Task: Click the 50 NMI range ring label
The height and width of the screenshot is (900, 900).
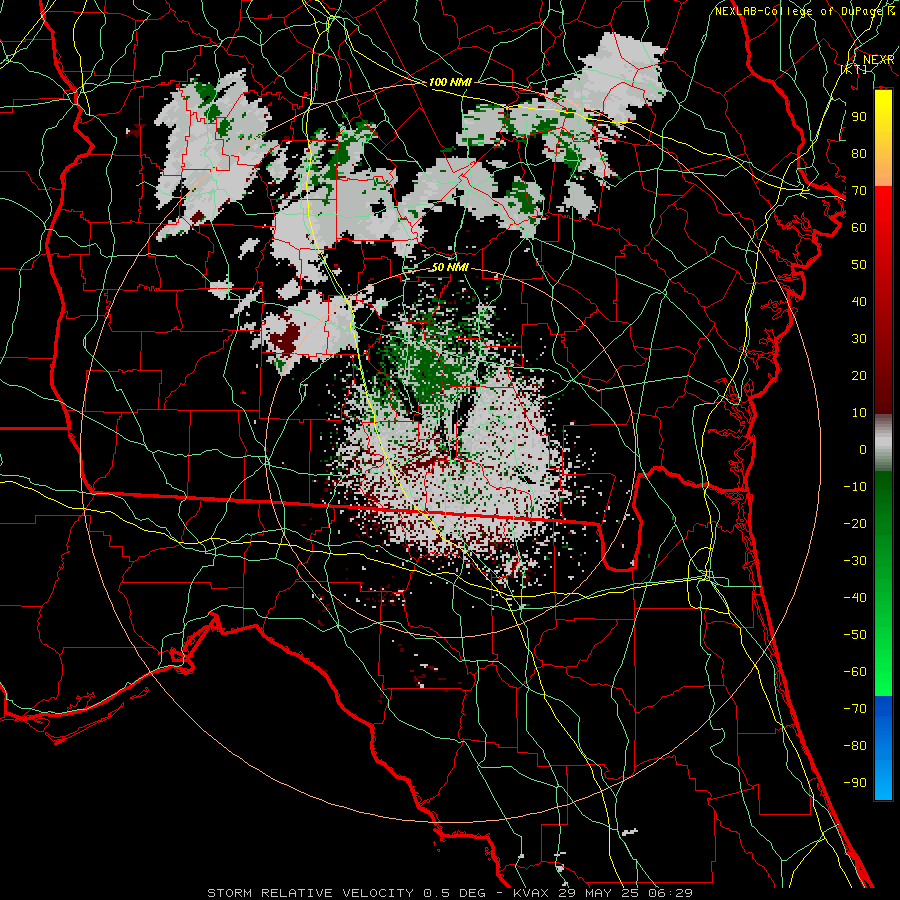Action: coord(450,267)
